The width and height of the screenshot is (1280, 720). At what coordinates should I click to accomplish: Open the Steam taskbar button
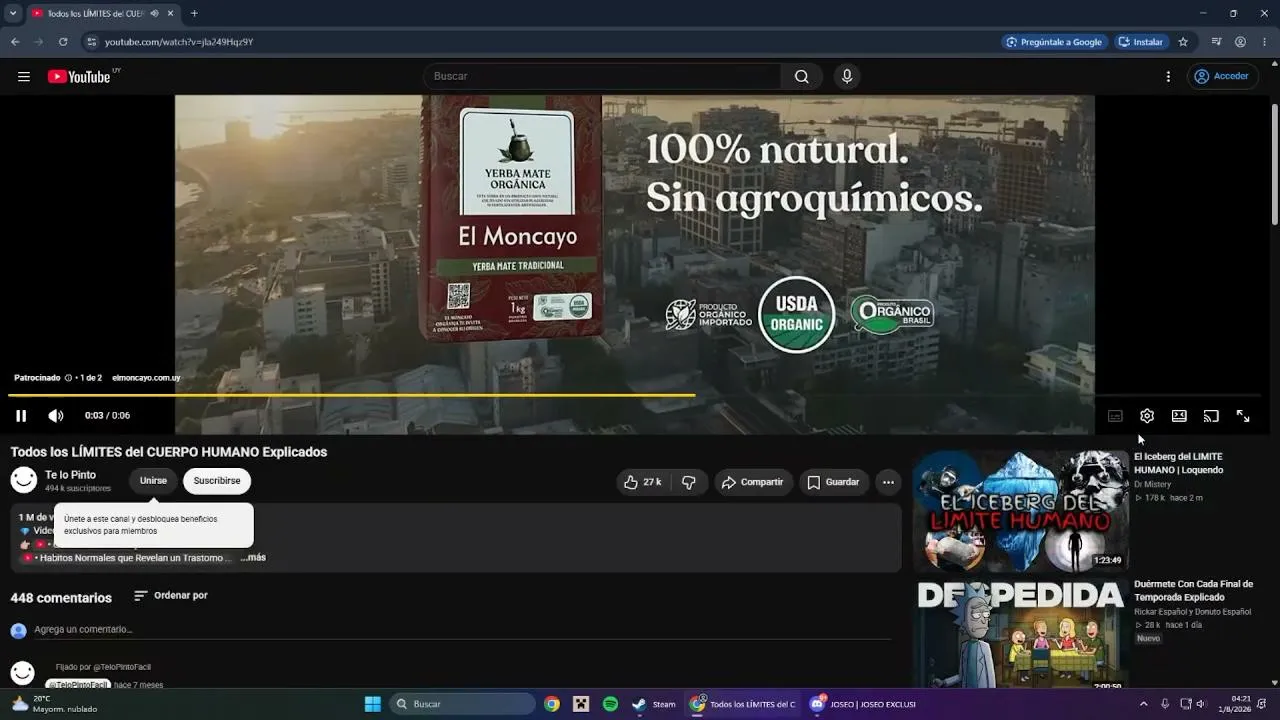pos(654,704)
